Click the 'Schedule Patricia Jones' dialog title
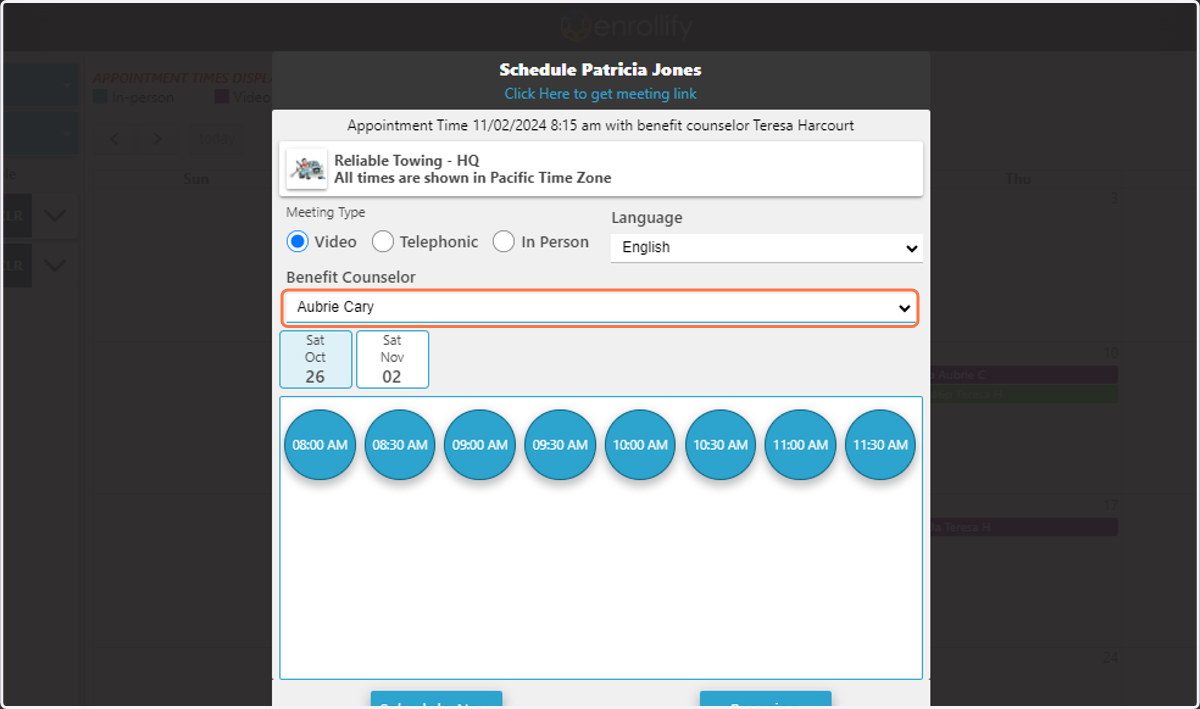Screen dimensions: 1200x709 (x=600, y=70)
